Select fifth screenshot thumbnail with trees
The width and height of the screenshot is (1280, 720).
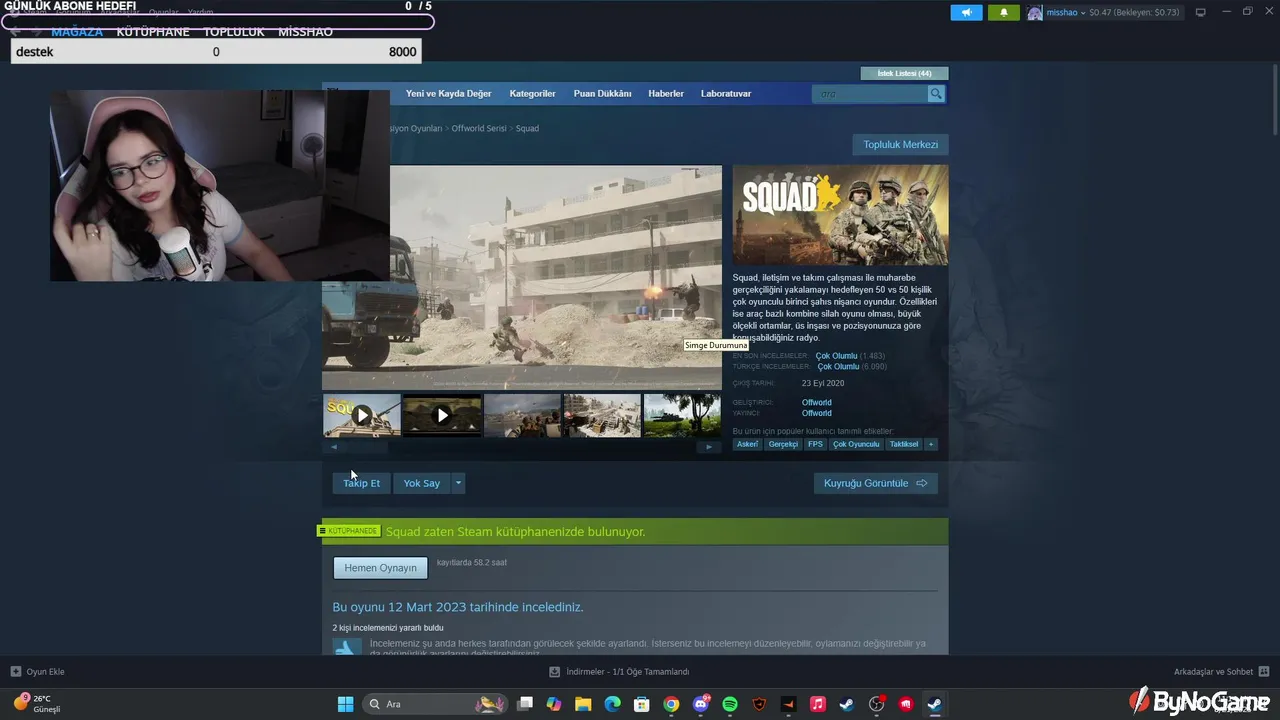point(682,415)
